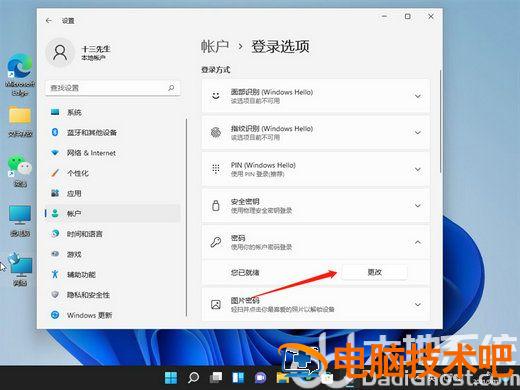Screen dimensions: 520x390
Task: Click the 游戏 controller icon
Action: click(x=55, y=254)
